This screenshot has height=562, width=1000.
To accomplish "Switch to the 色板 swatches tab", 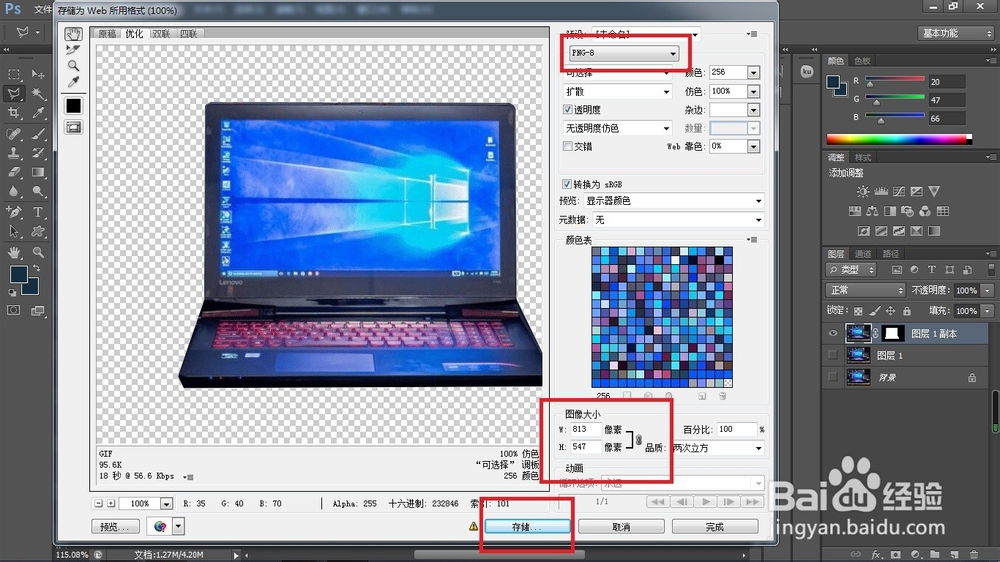I will (x=862, y=61).
